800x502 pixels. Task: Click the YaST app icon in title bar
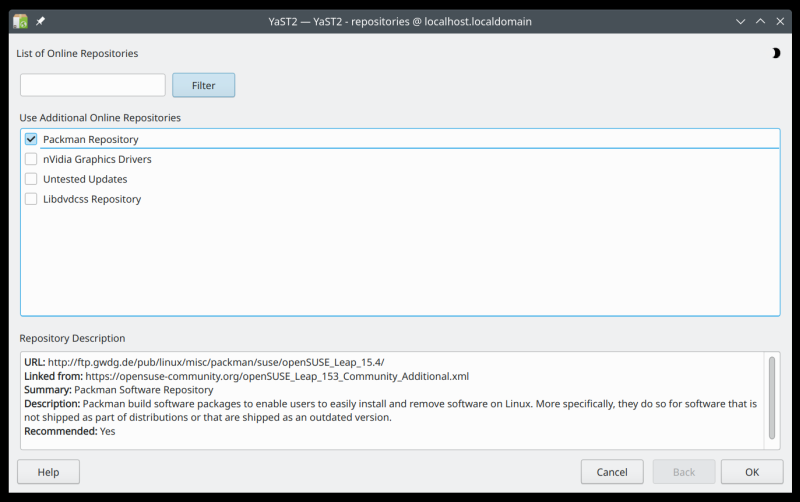(x=20, y=21)
